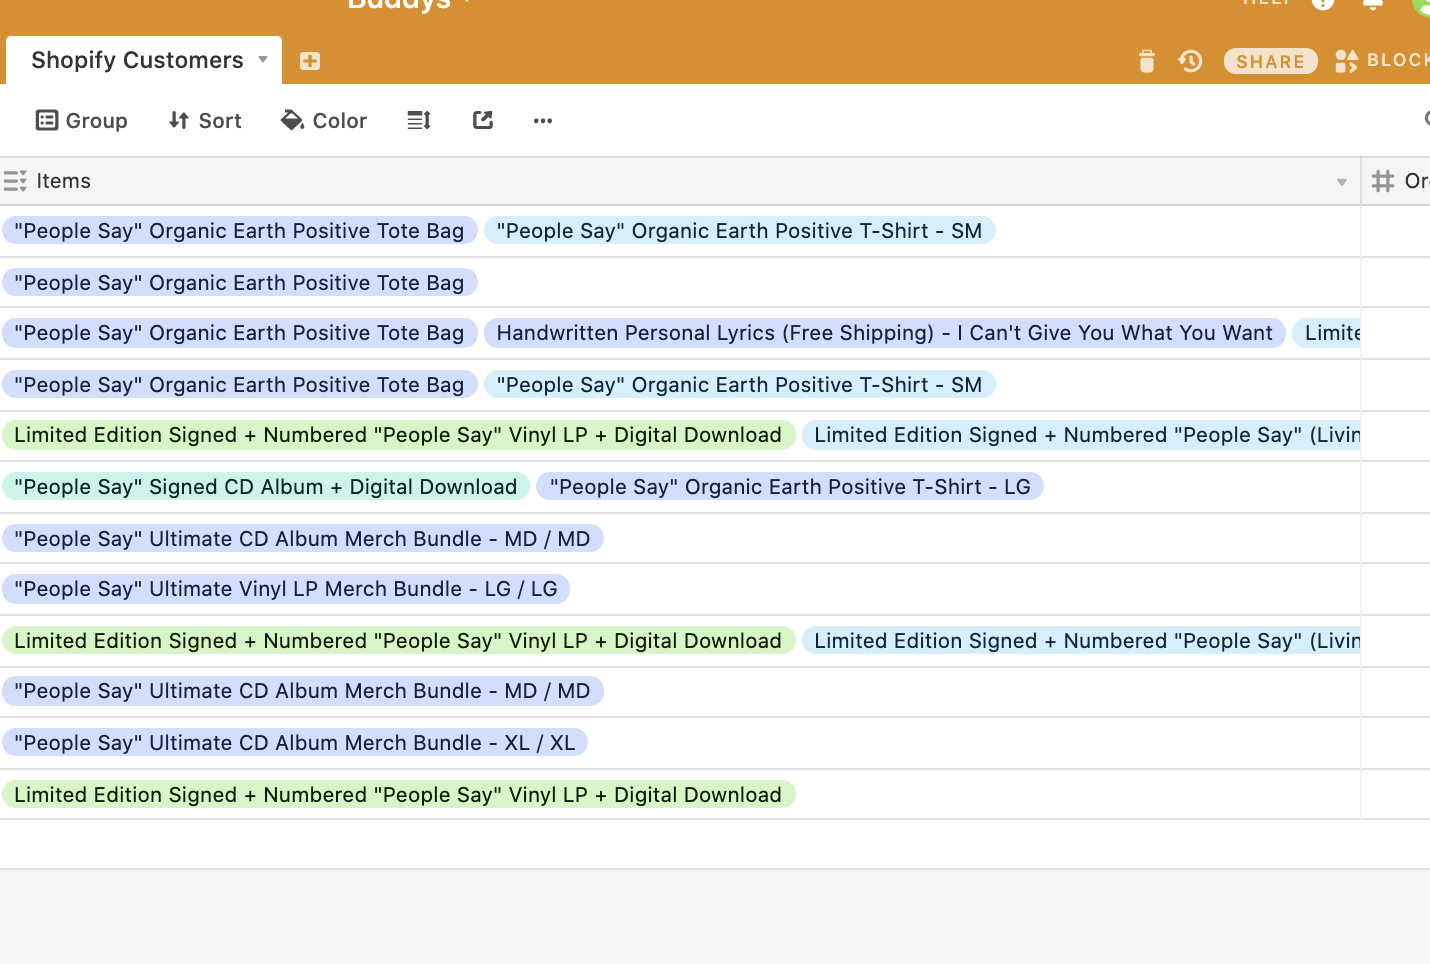
Task: Open the Group menu
Action: point(82,120)
